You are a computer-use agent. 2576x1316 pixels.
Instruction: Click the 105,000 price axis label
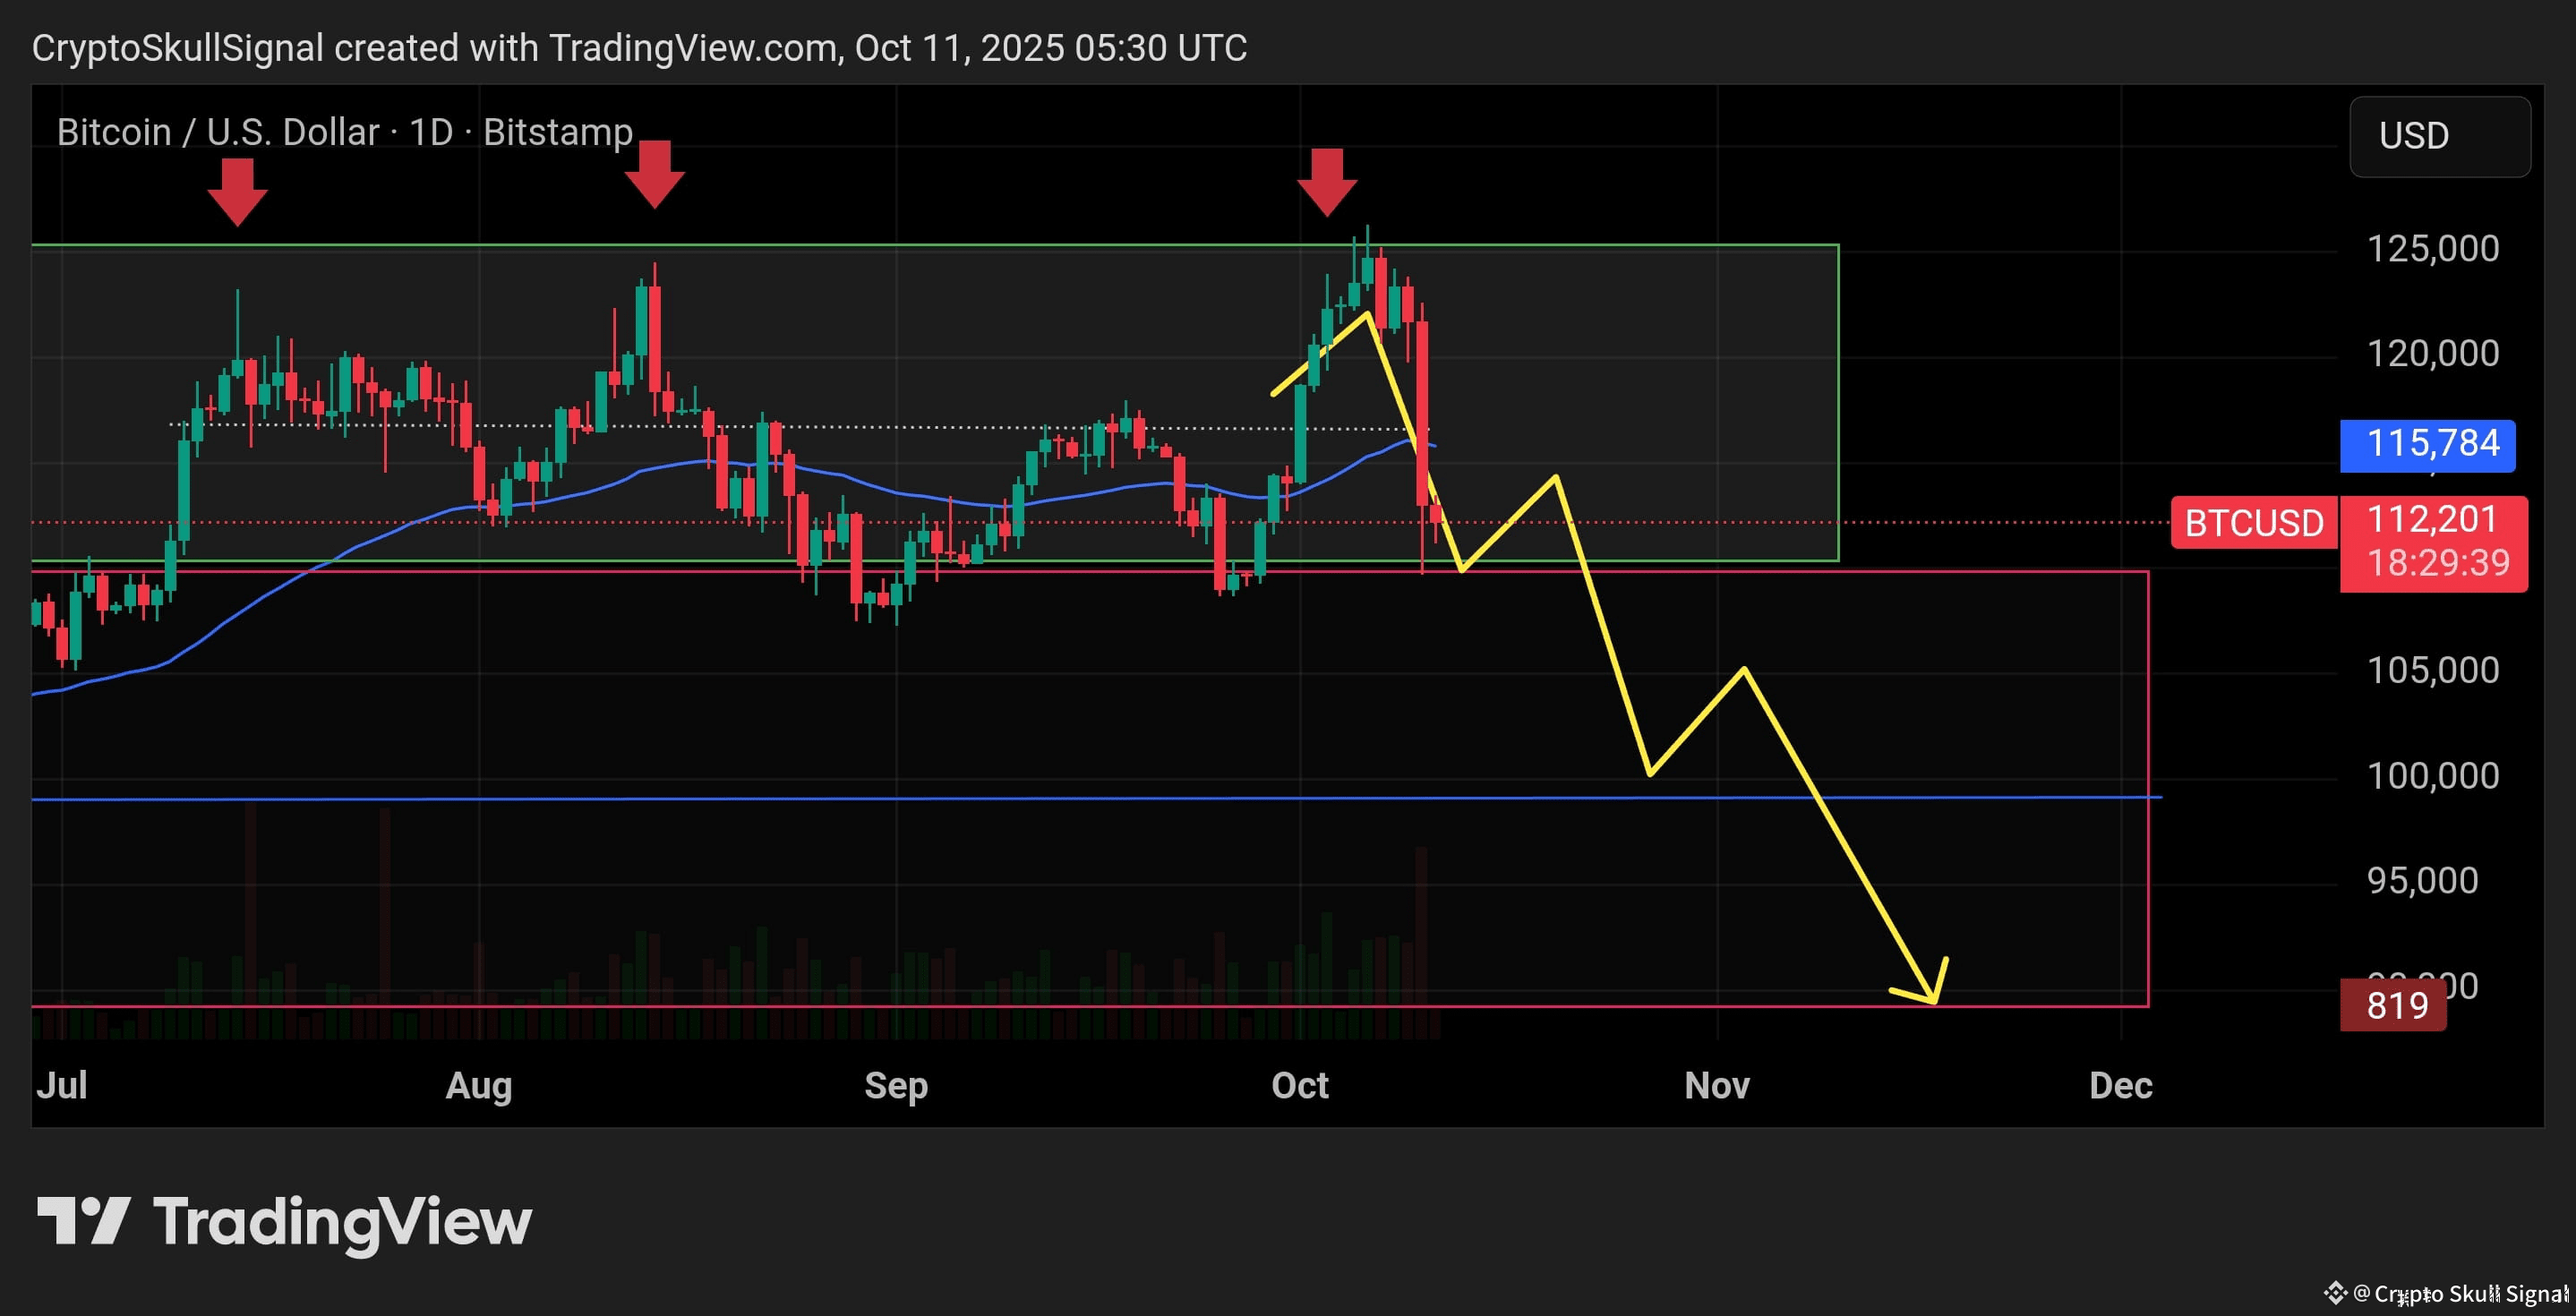click(x=2432, y=670)
